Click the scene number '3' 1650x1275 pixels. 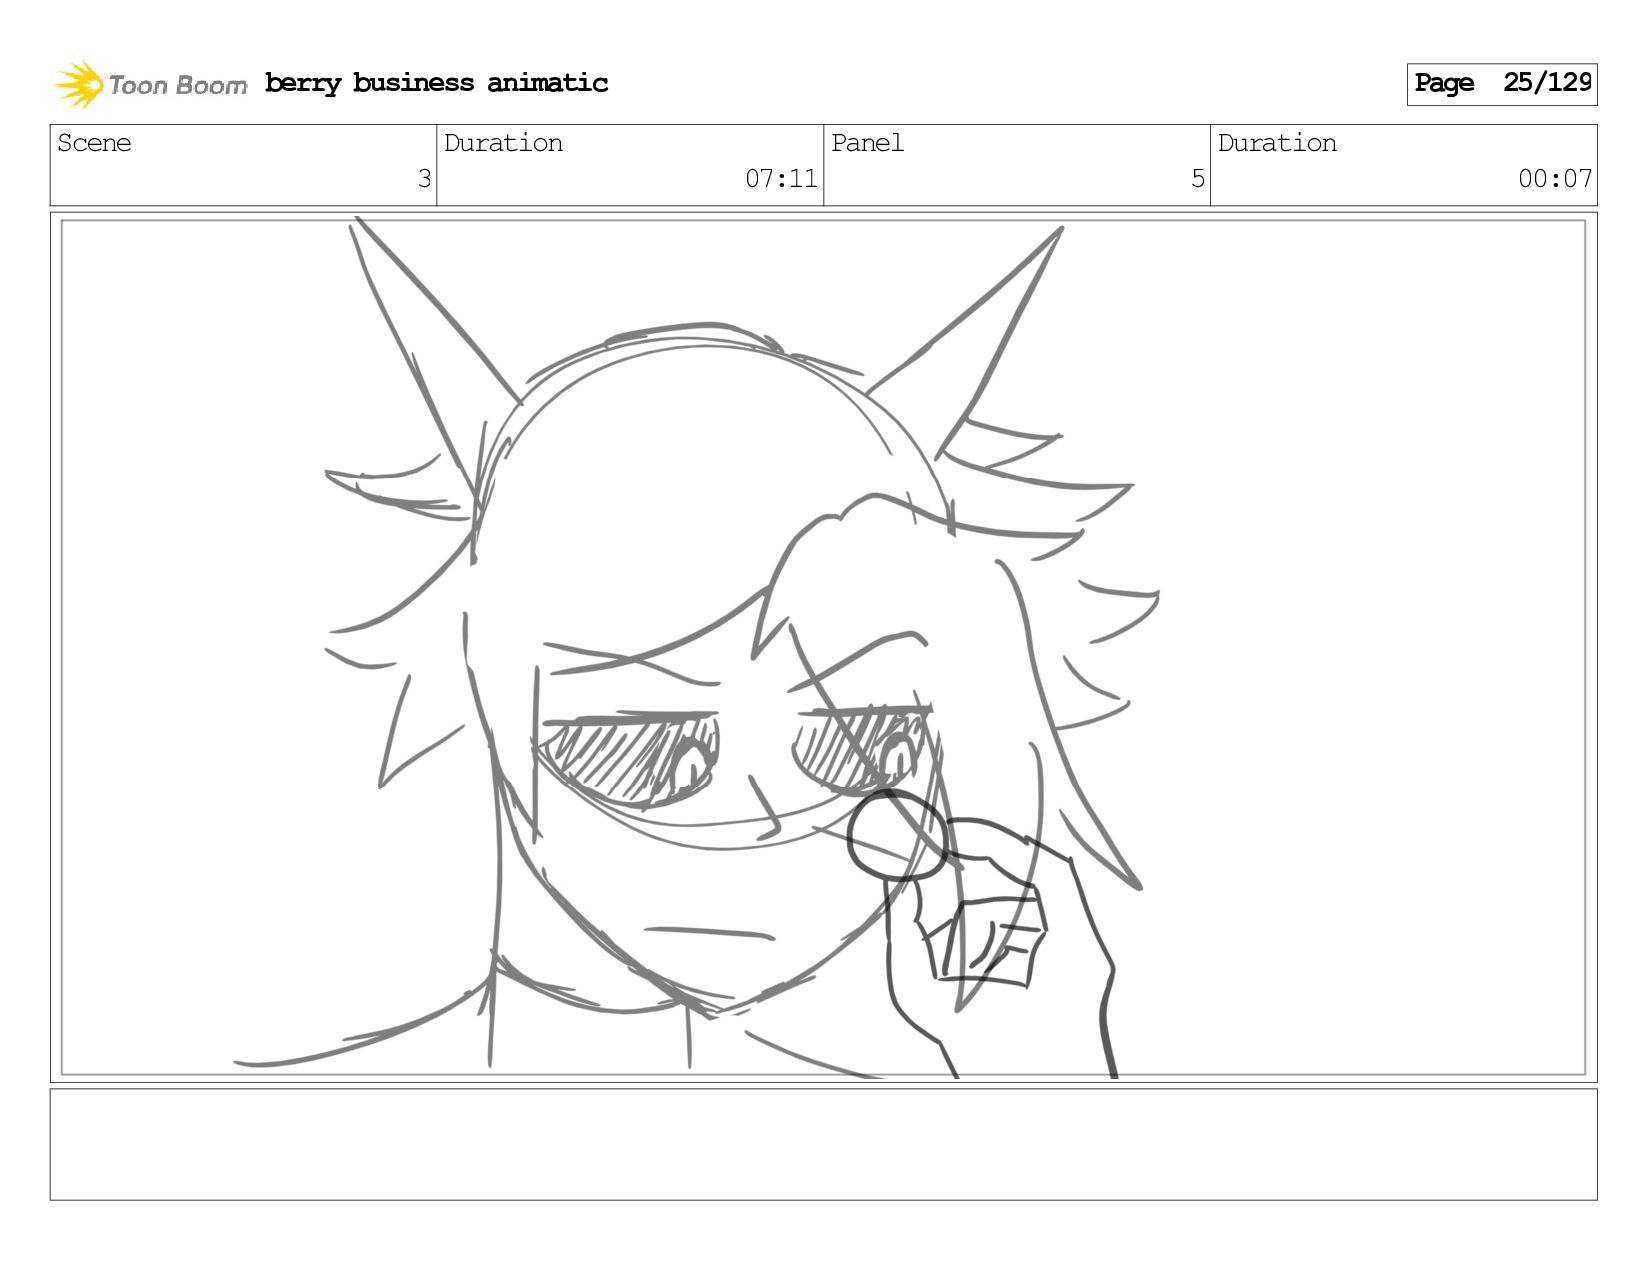coord(424,179)
